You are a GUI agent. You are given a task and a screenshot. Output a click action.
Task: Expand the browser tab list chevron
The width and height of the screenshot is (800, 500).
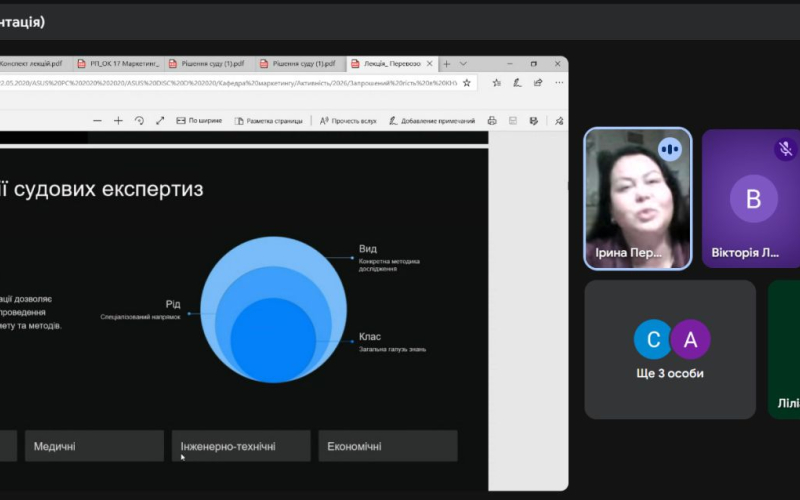pos(462,64)
